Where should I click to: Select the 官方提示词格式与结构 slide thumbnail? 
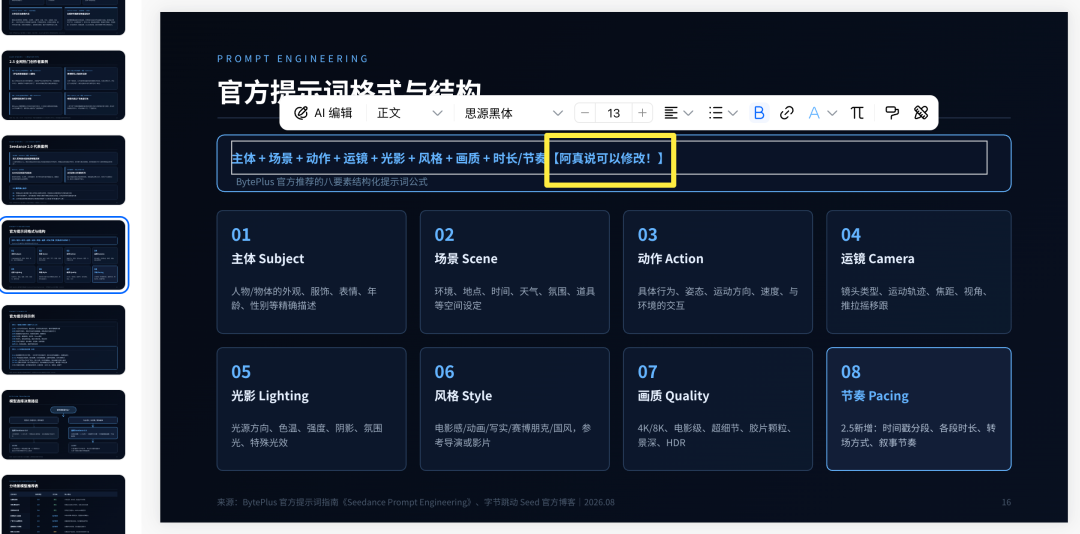click(64, 255)
